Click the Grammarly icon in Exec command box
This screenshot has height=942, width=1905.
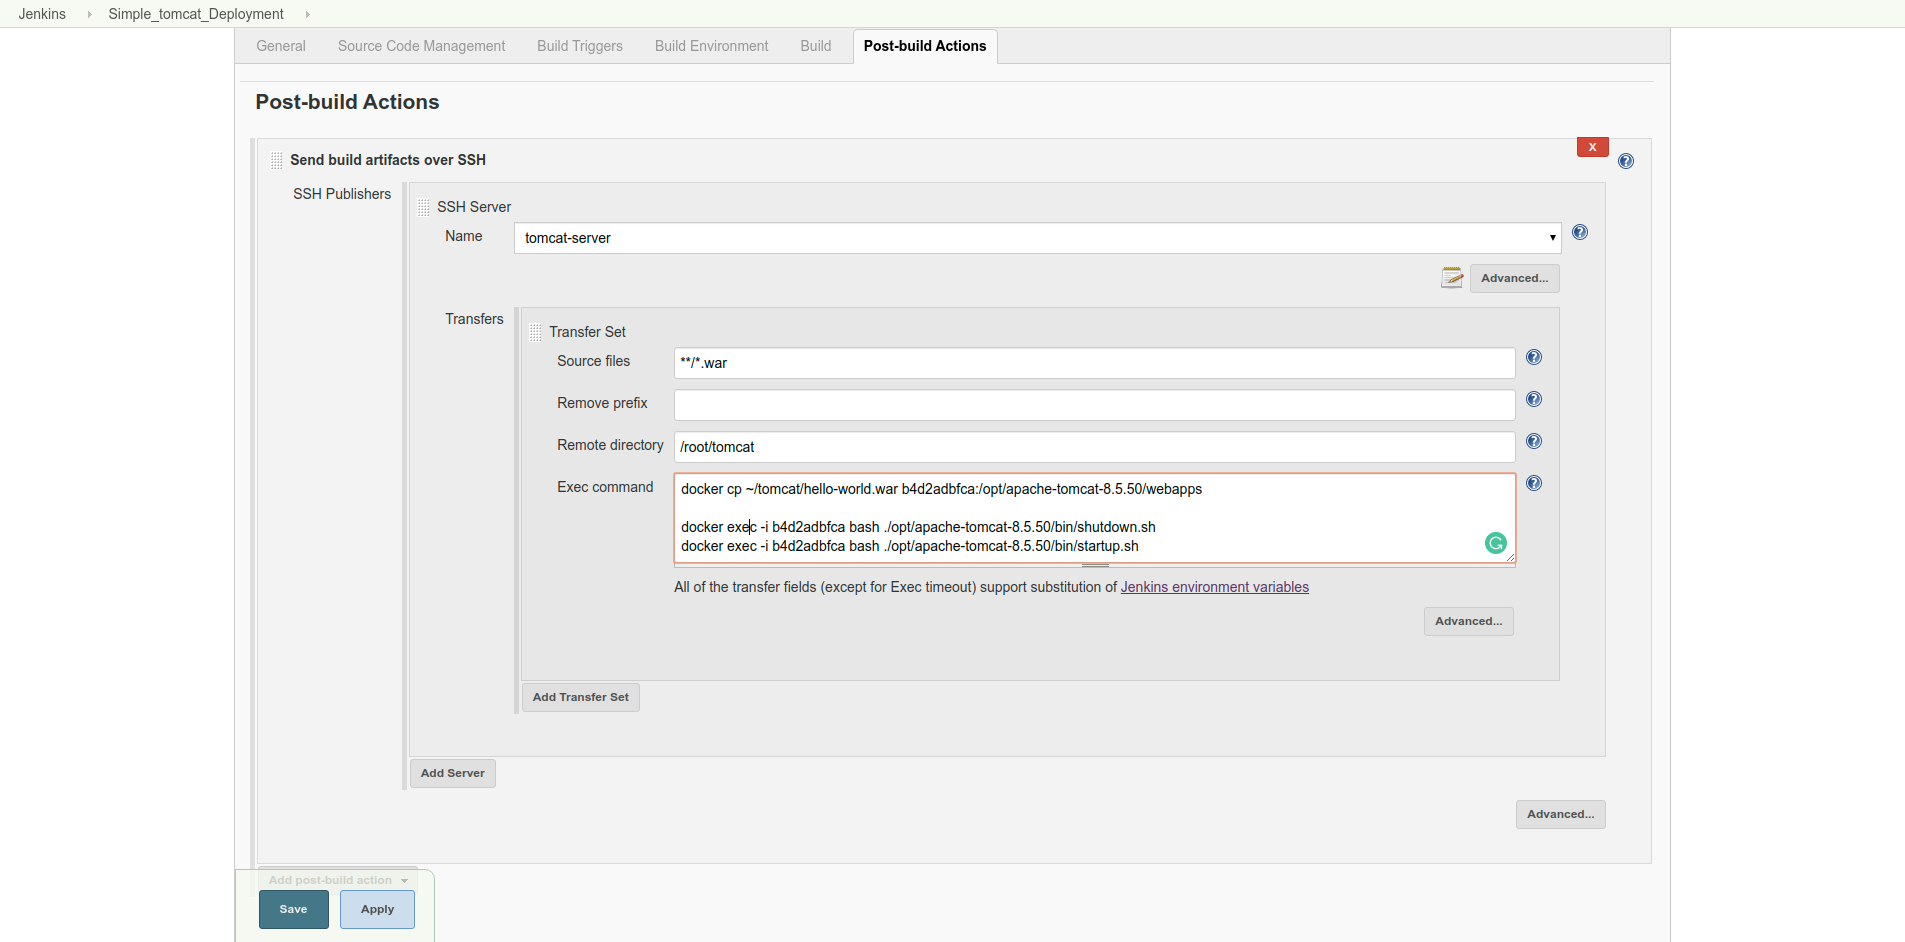tap(1495, 543)
